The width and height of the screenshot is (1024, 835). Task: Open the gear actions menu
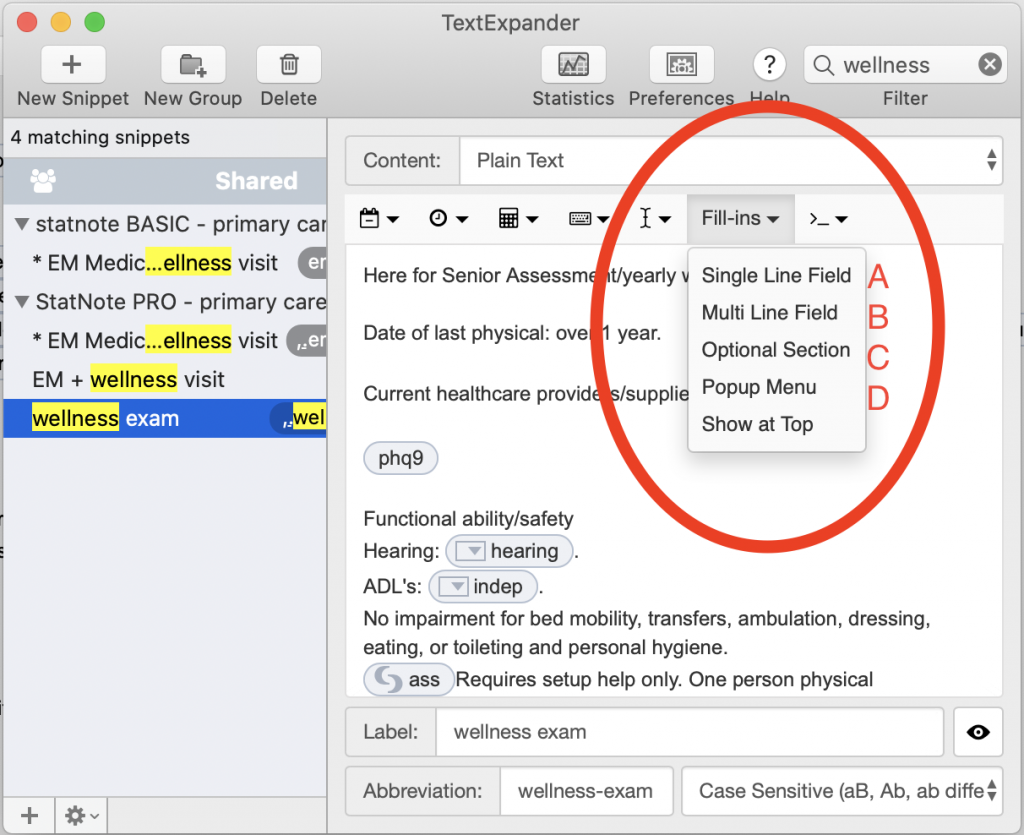tap(81, 815)
